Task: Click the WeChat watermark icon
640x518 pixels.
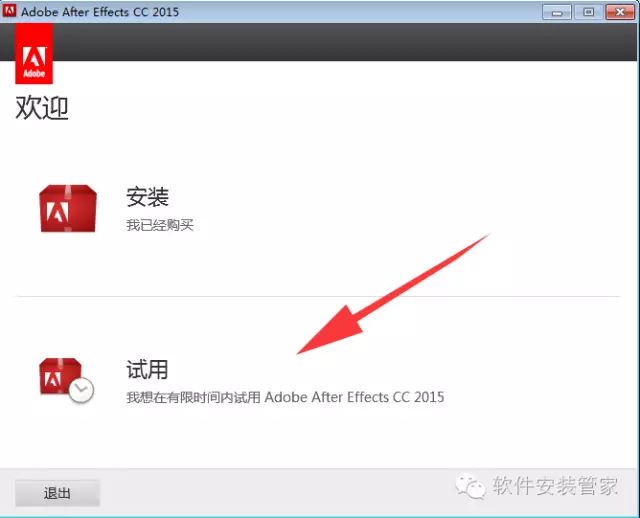Action: tap(469, 487)
